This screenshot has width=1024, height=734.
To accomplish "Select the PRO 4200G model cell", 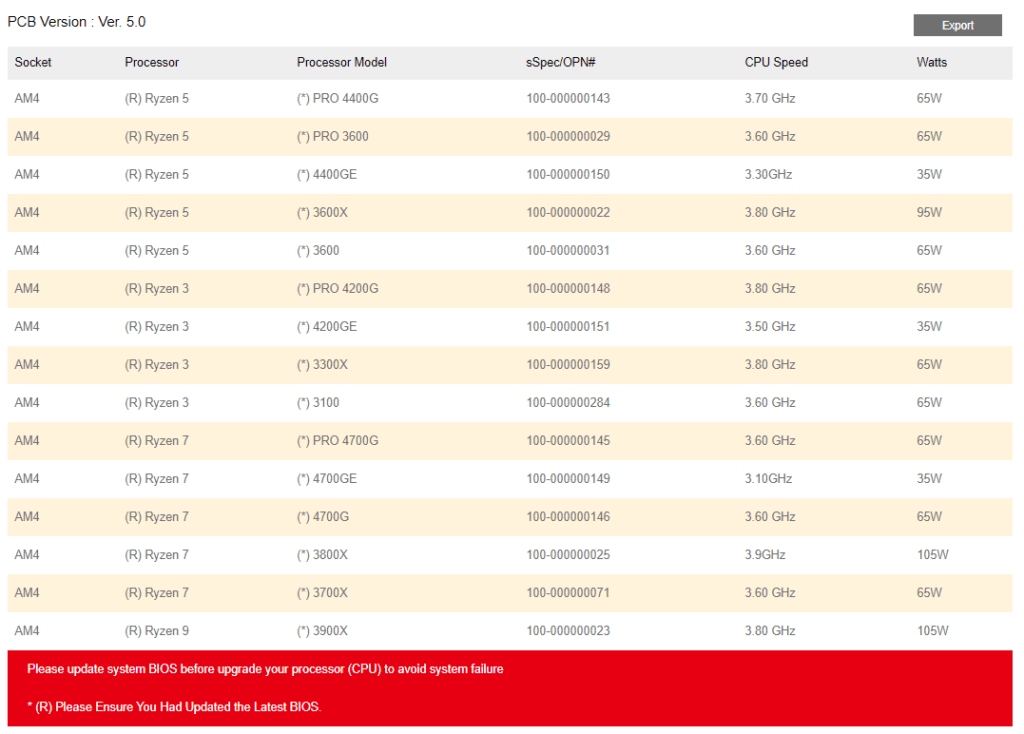I will pyautogui.click(x=338, y=289).
